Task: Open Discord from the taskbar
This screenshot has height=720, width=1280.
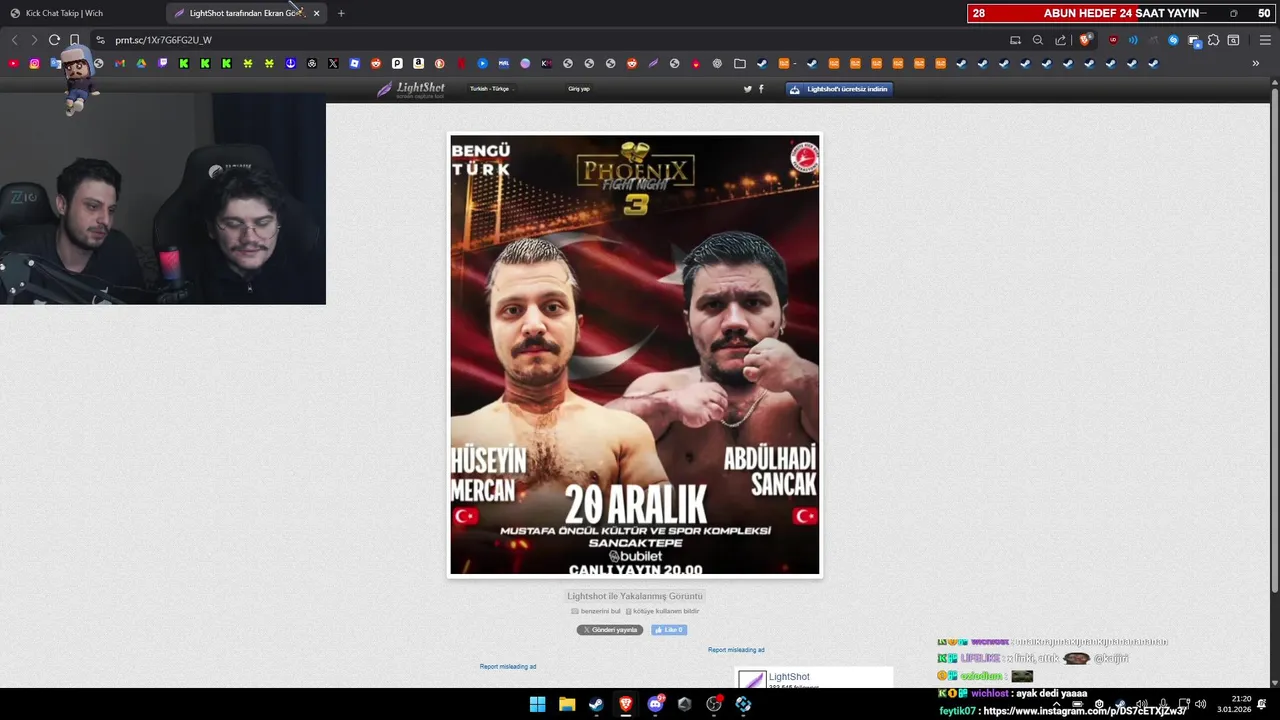Action: 656,704
